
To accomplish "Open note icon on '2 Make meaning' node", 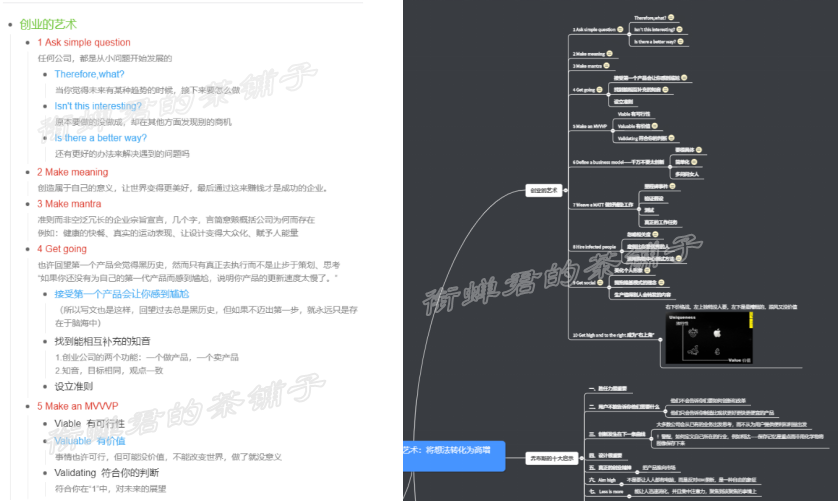I will click(x=609, y=53).
